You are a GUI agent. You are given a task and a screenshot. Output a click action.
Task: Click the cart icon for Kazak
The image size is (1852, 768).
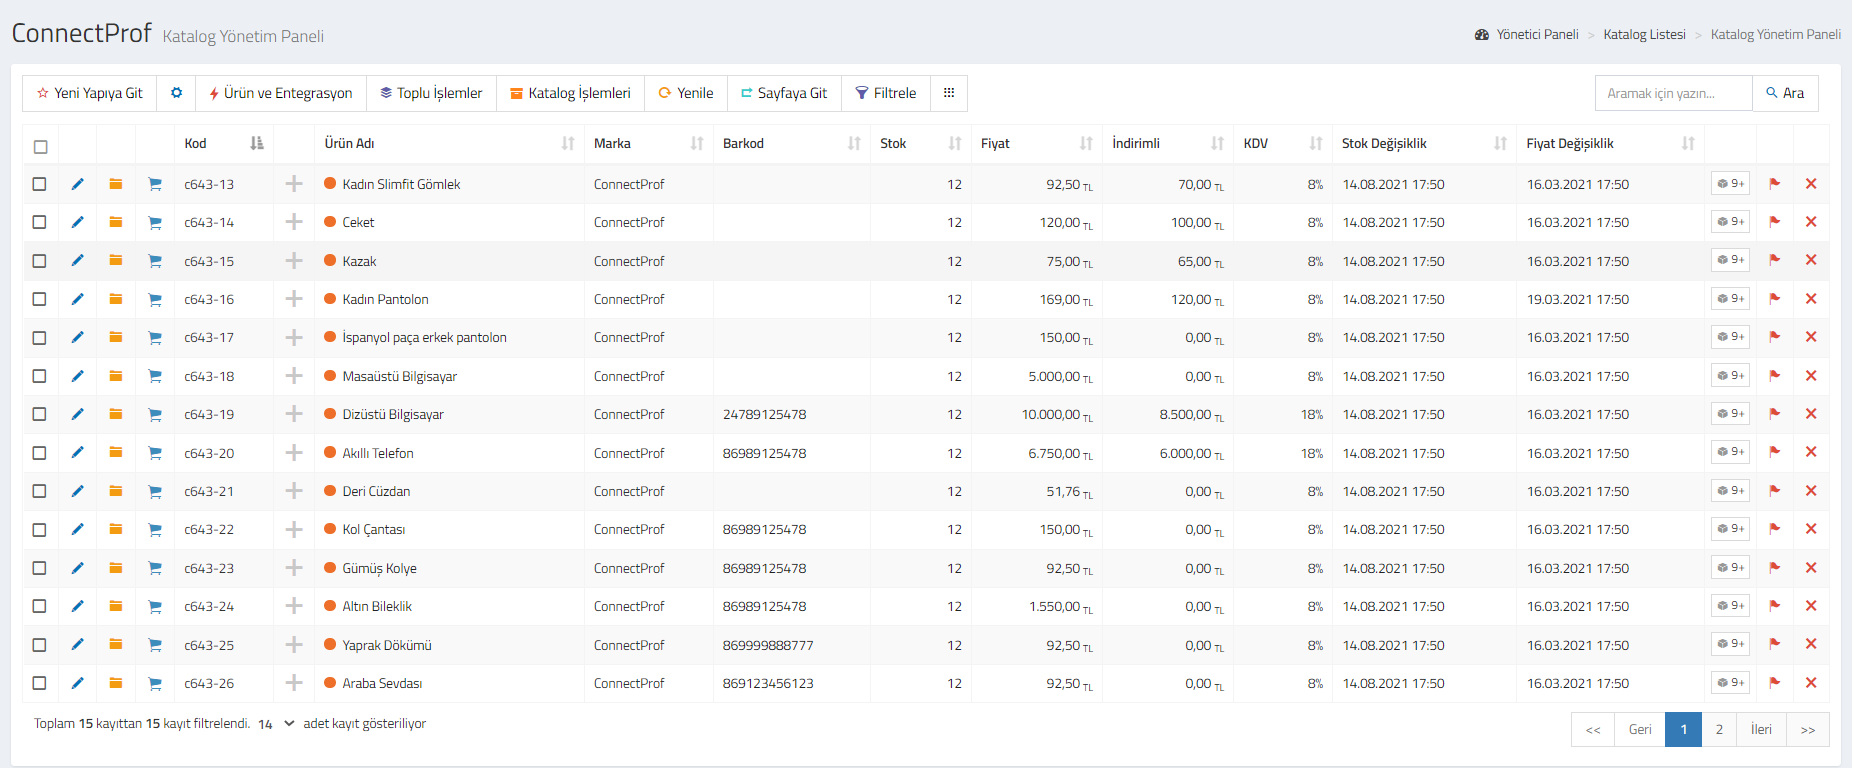pos(155,261)
